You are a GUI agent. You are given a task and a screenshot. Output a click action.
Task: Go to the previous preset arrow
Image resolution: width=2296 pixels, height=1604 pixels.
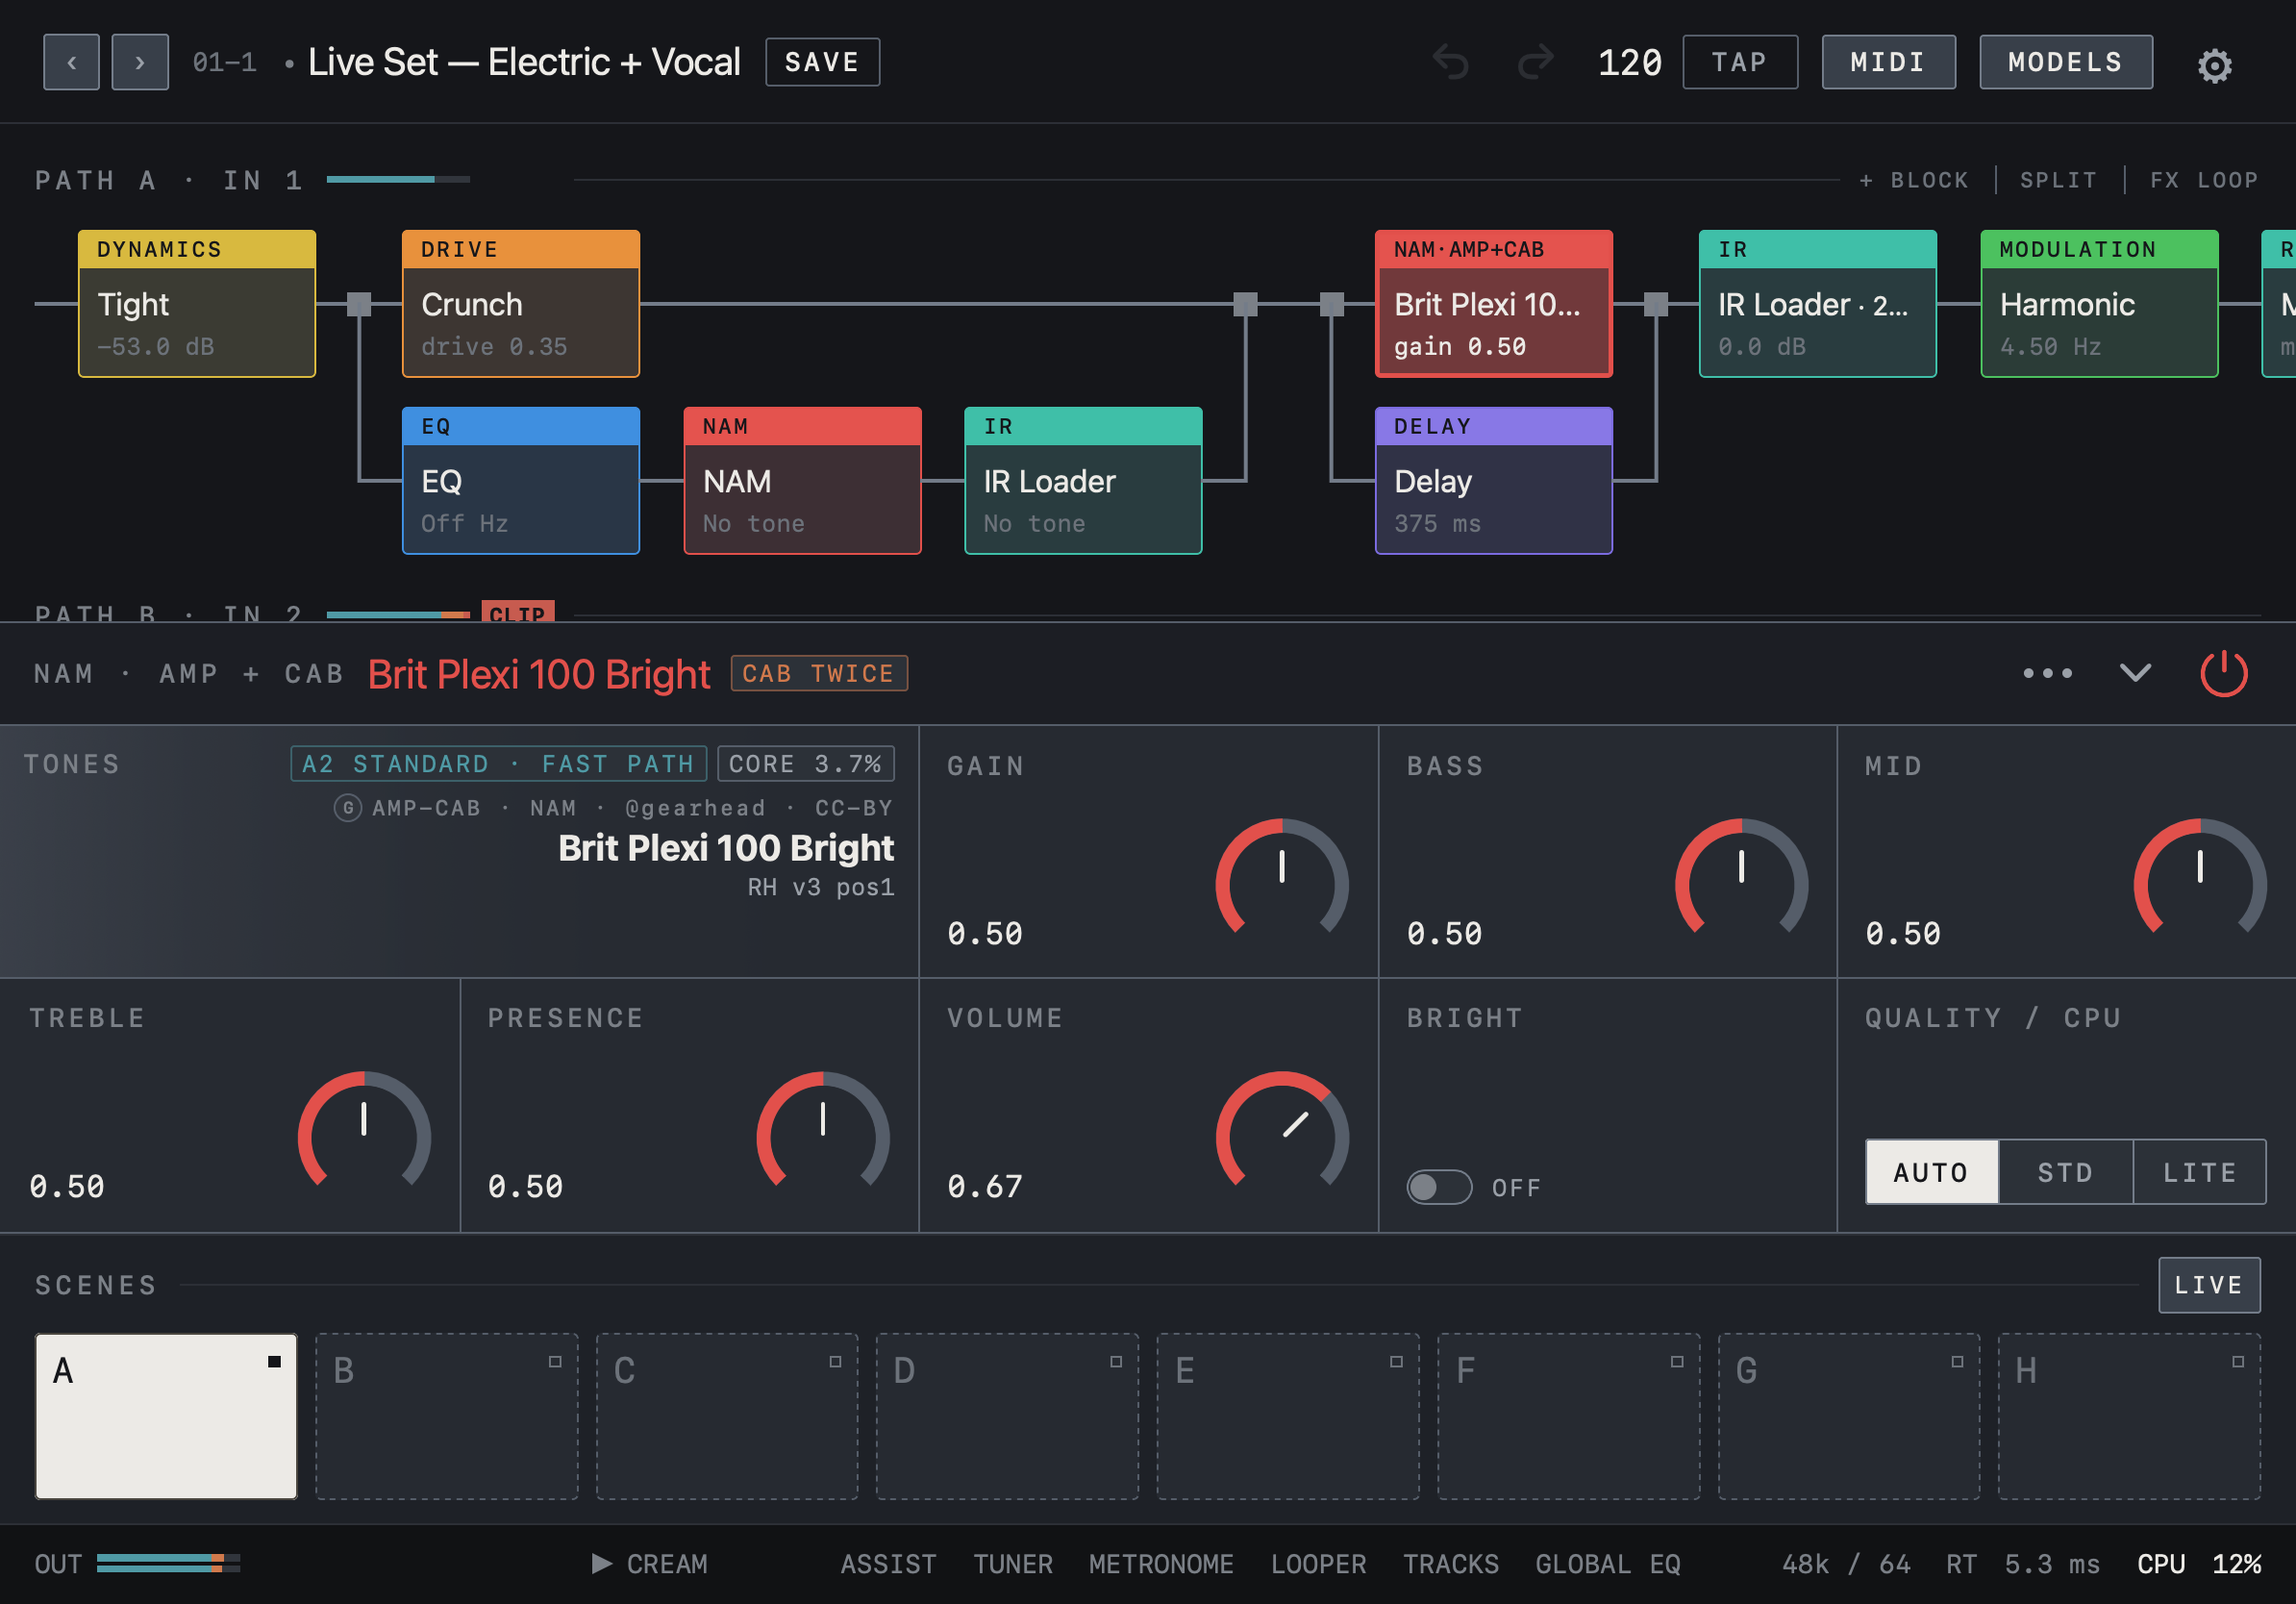coord(71,62)
